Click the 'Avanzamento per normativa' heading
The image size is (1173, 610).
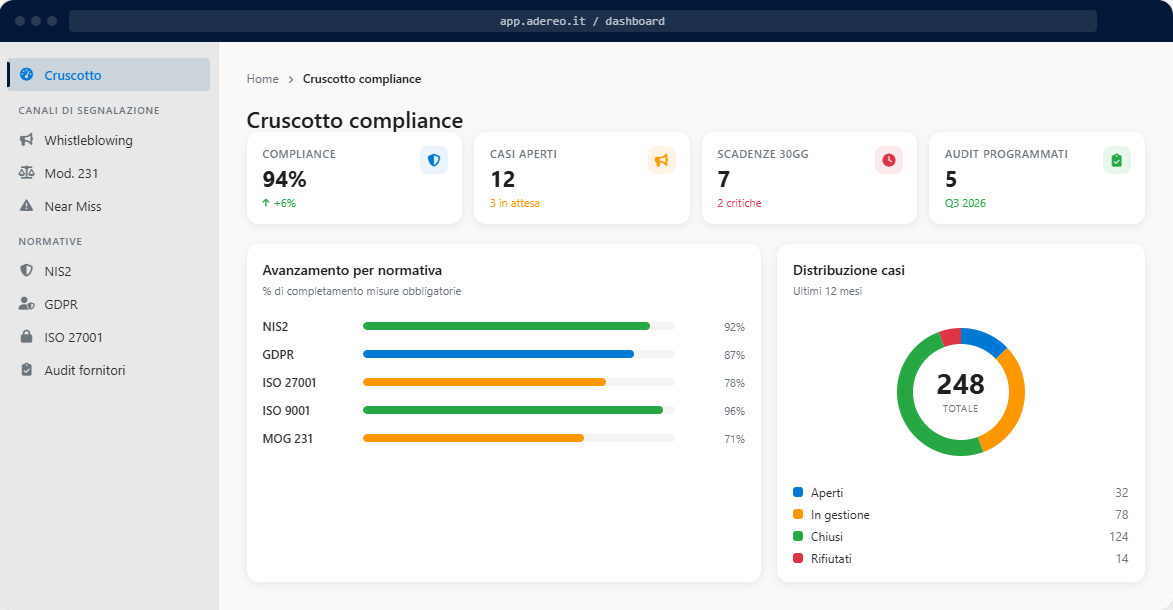coord(352,270)
